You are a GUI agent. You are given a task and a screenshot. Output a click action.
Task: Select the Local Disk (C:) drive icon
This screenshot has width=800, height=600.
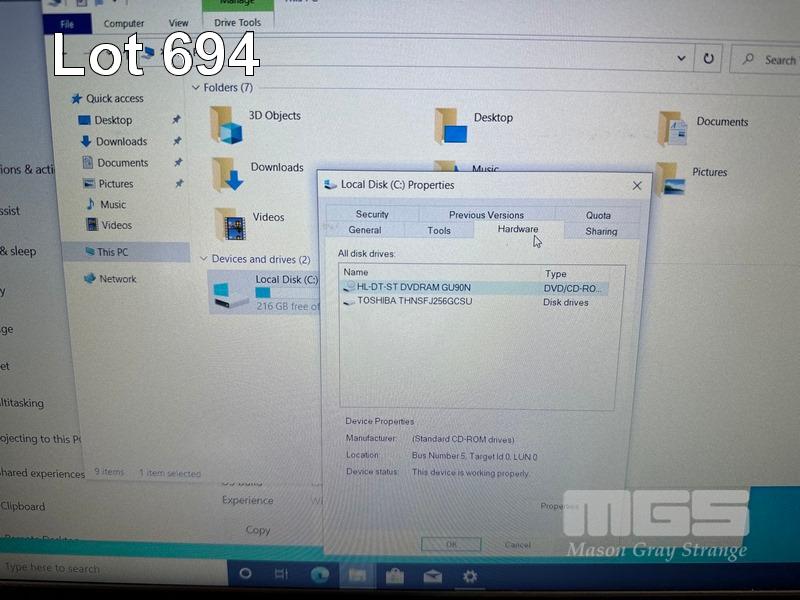click(232, 293)
